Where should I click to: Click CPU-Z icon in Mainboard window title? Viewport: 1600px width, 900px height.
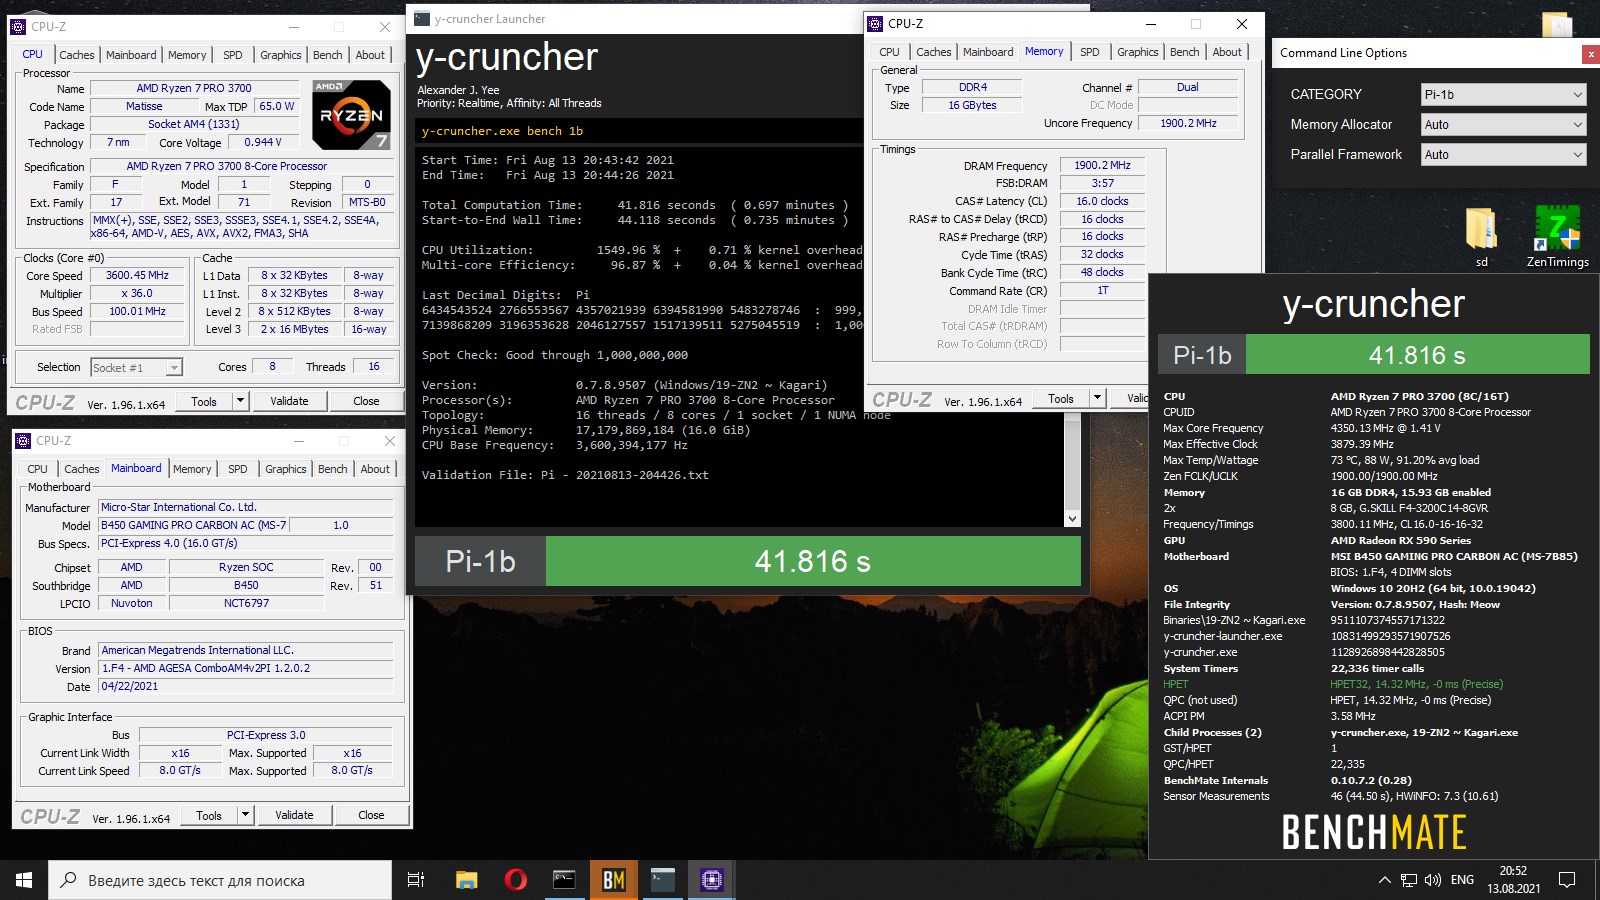click(22, 440)
